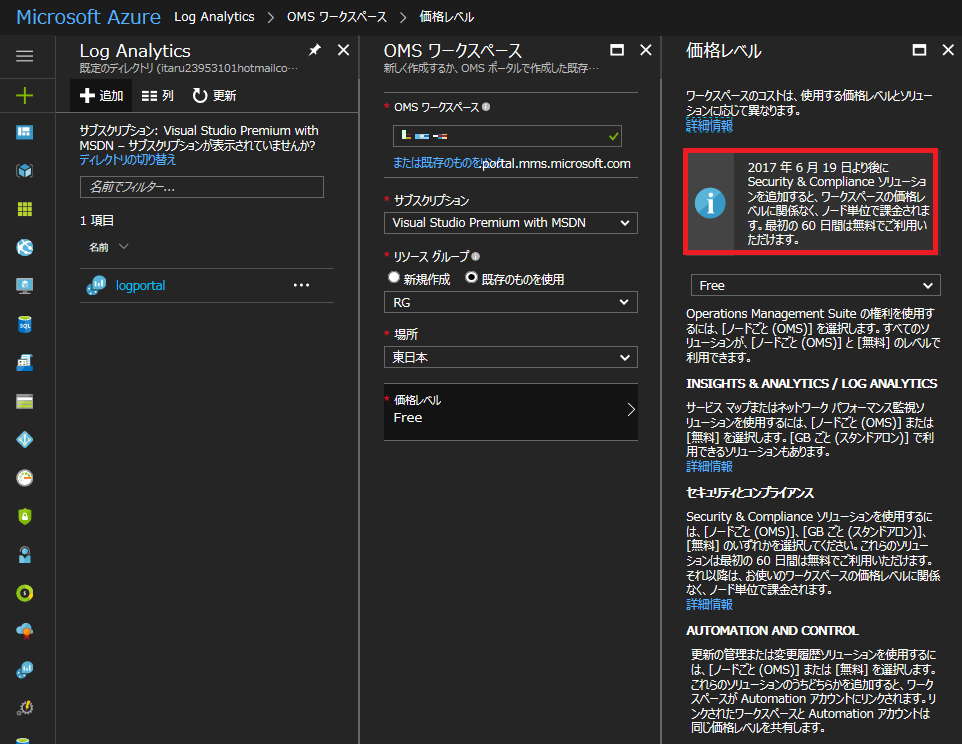Click the ディレクトリの切り替え link
This screenshot has height=744, width=962.
[x=128, y=159]
